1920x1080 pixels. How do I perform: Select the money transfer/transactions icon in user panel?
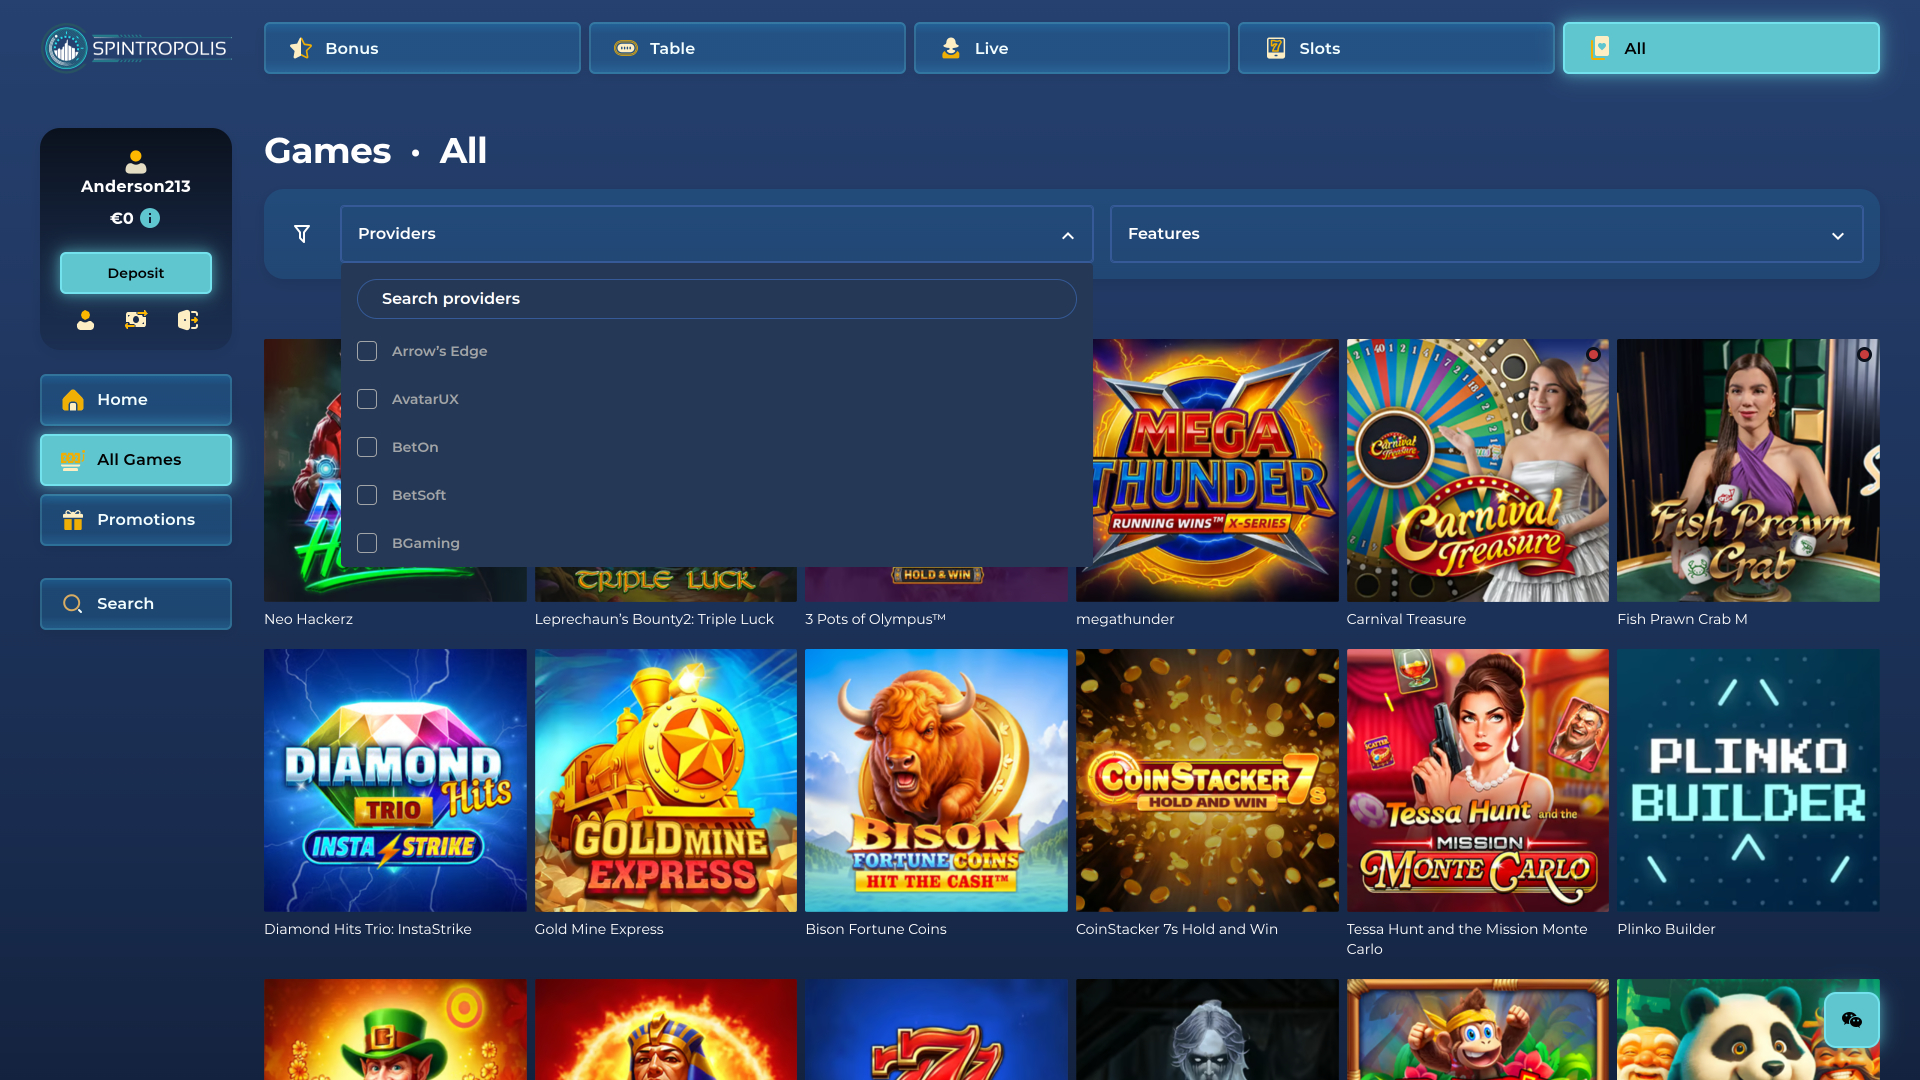[x=135, y=320]
